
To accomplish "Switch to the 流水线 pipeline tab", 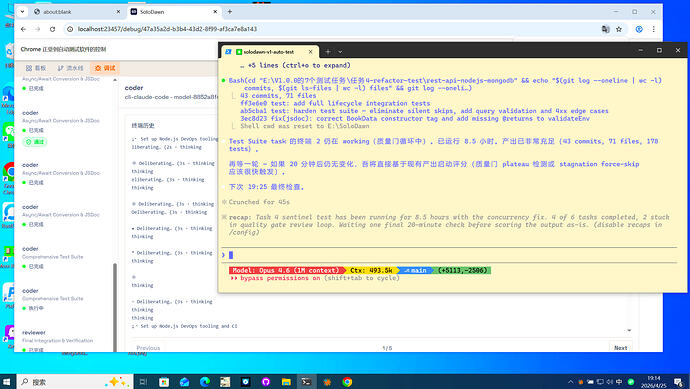I will click(x=70, y=68).
